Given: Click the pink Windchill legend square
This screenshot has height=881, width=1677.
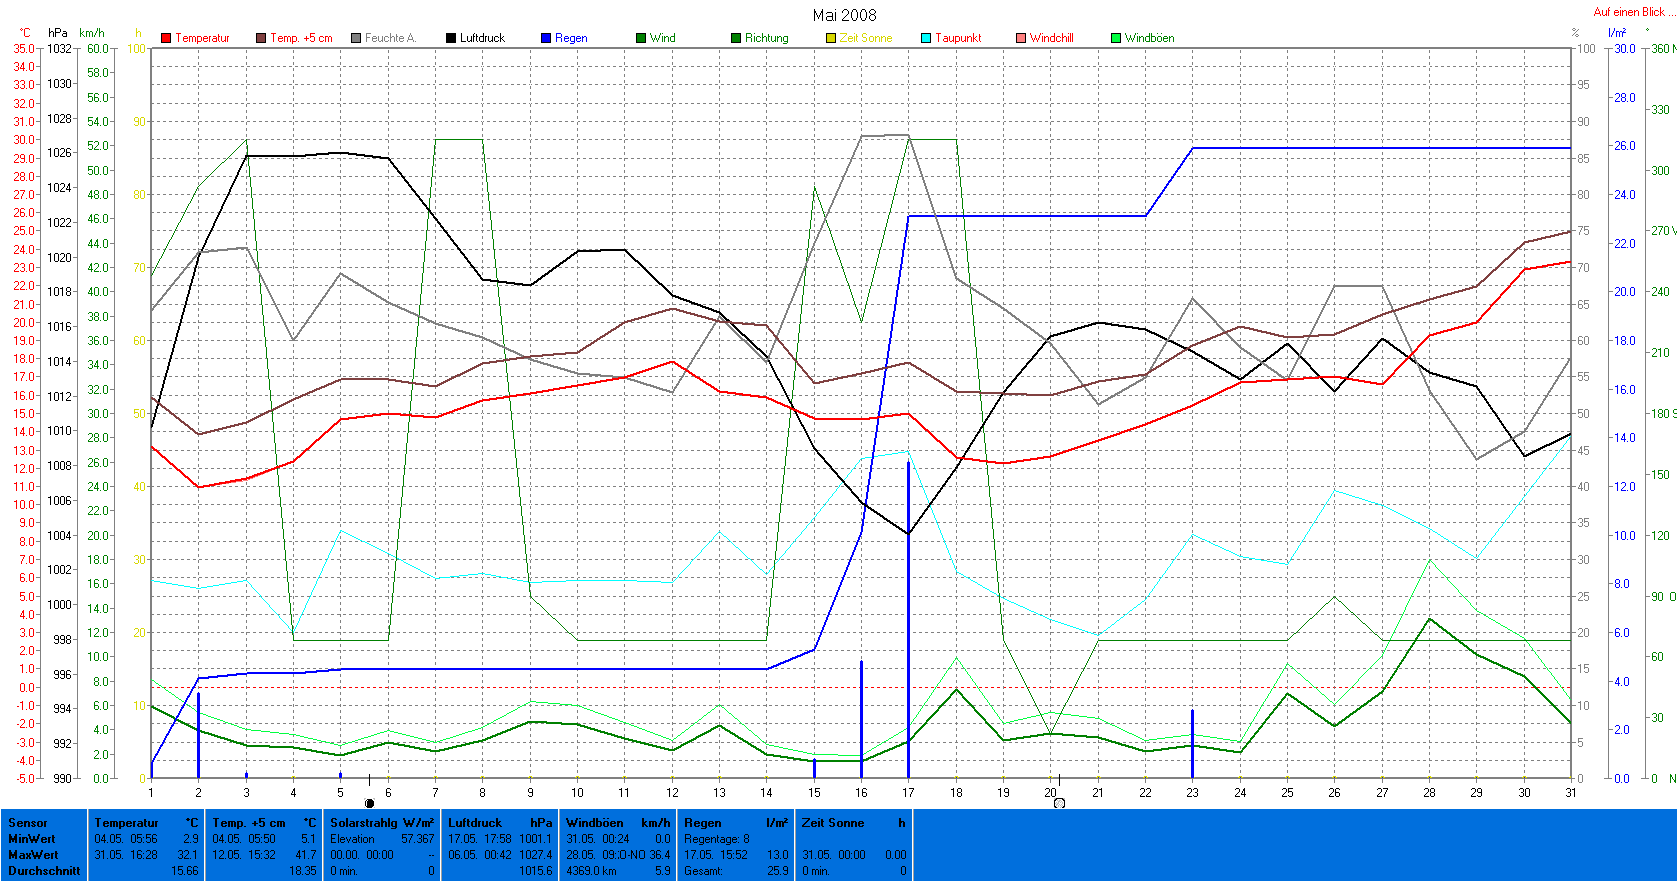Looking at the screenshot, I should pos(1021,38).
